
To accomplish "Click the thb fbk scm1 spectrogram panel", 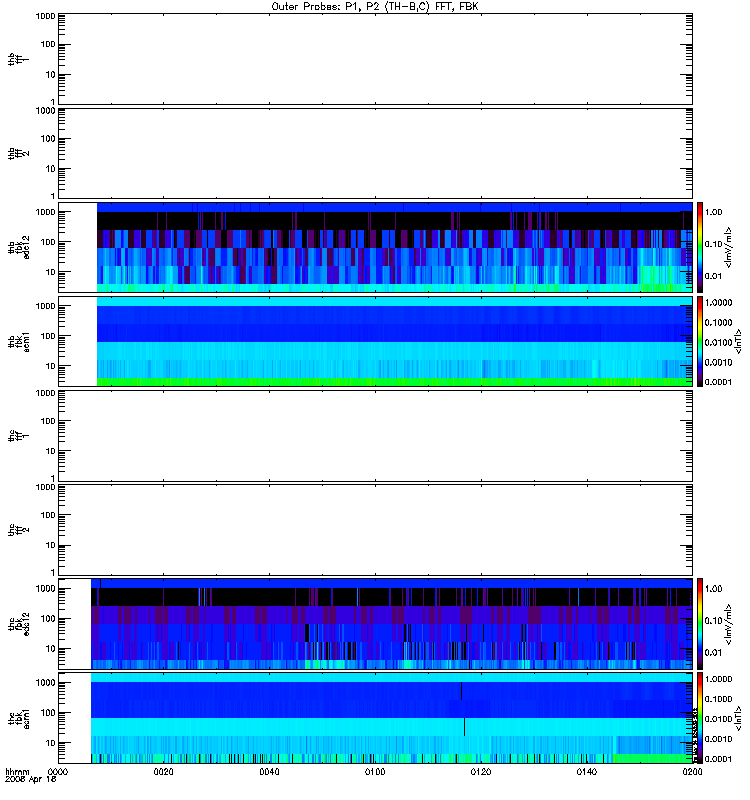I will (x=375, y=341).
